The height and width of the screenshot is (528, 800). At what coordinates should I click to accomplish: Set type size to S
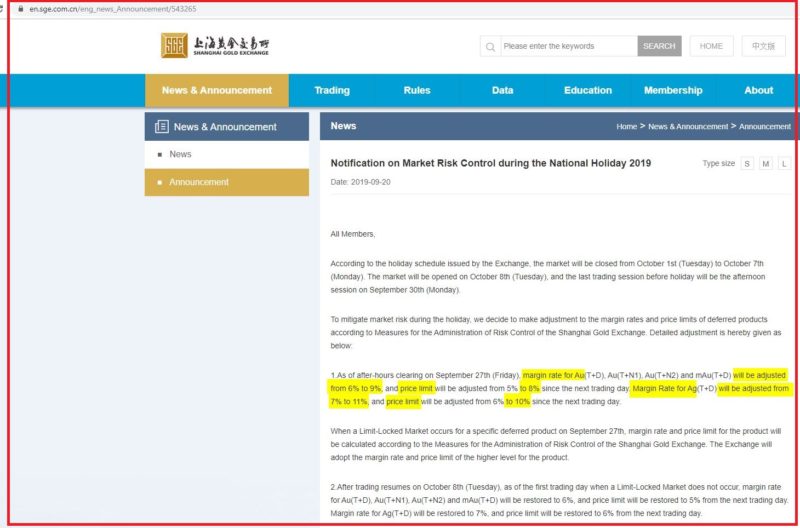[747, 164]
